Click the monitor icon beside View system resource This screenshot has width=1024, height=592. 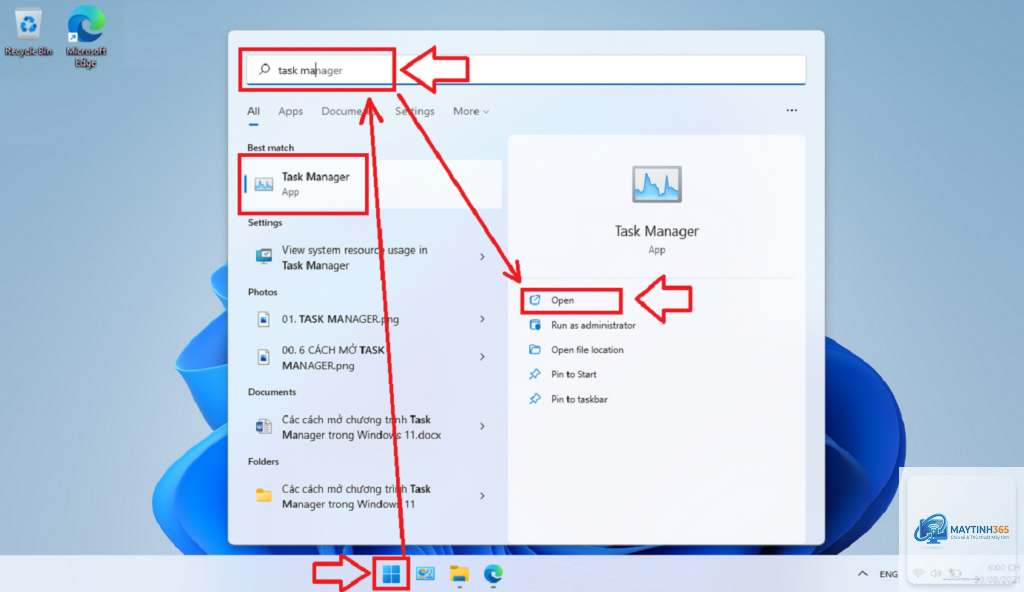click(264, 257)
